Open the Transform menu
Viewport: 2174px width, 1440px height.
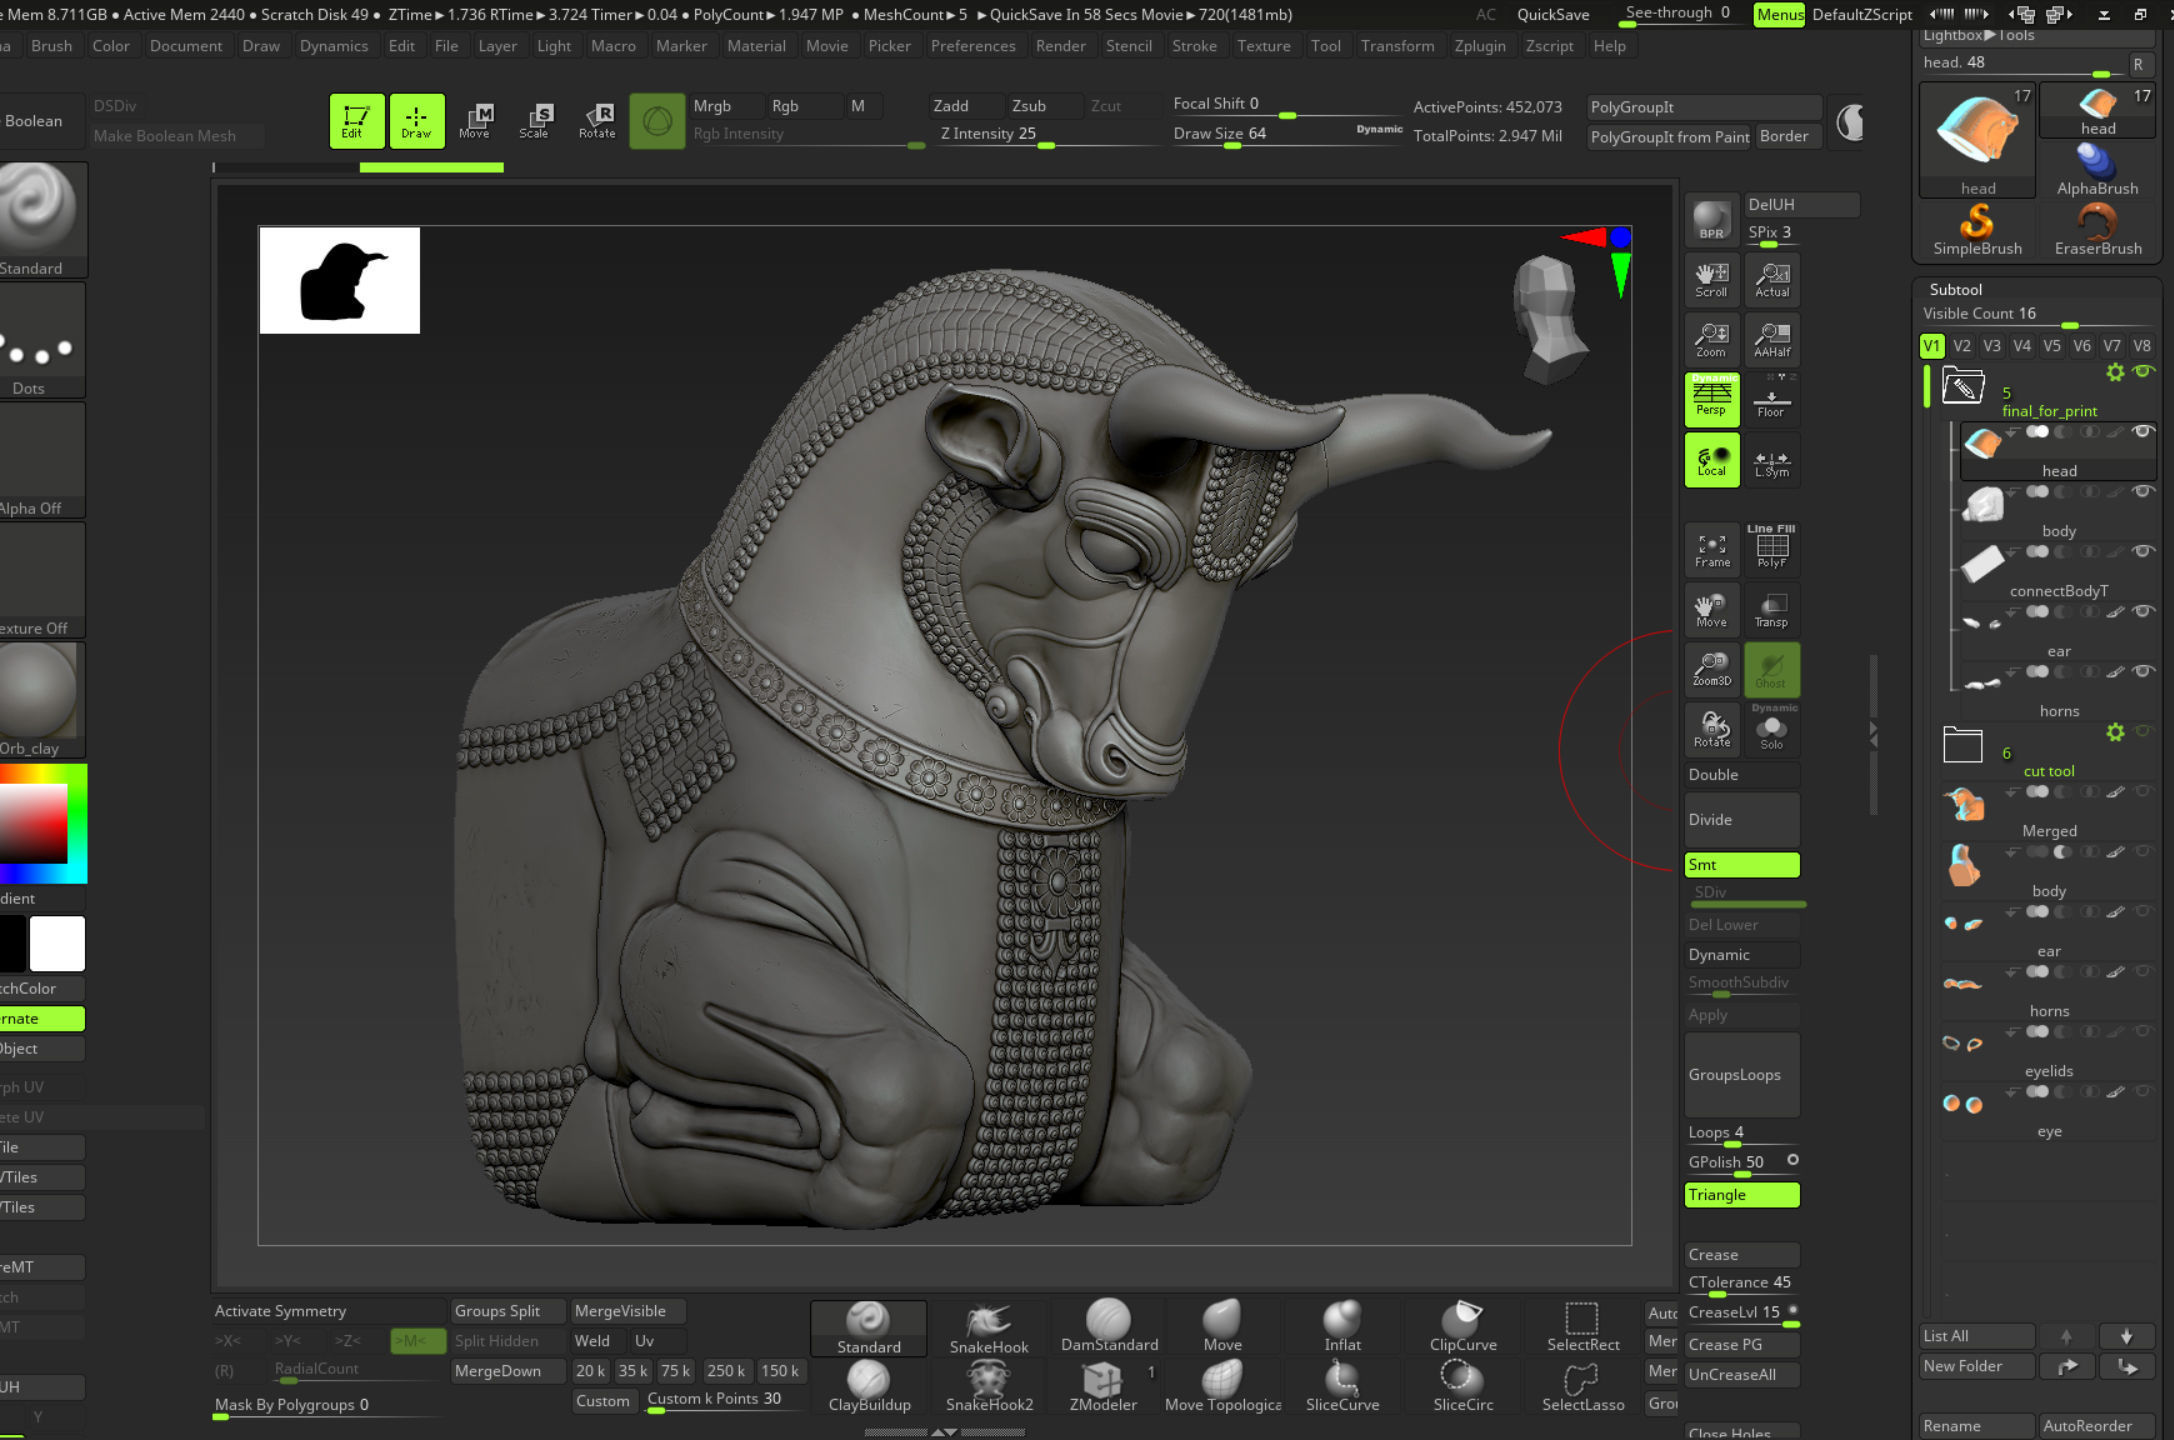point(1396,46)
